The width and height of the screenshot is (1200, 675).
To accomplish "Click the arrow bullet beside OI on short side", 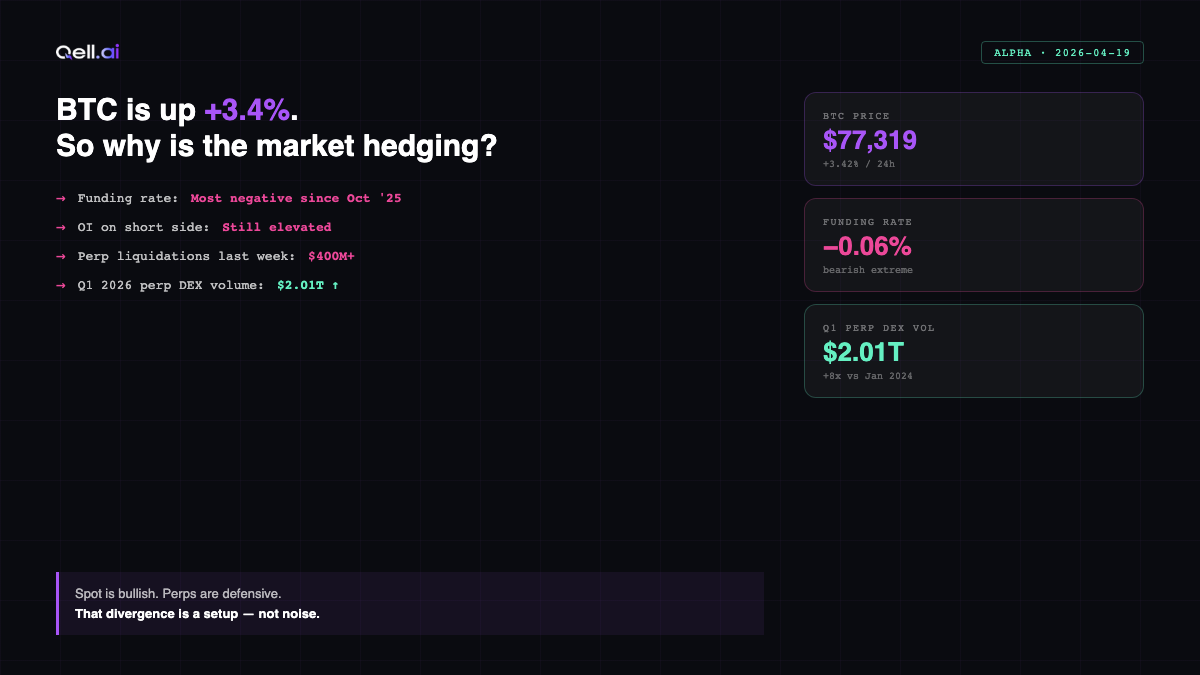I will tap(61, 227).
